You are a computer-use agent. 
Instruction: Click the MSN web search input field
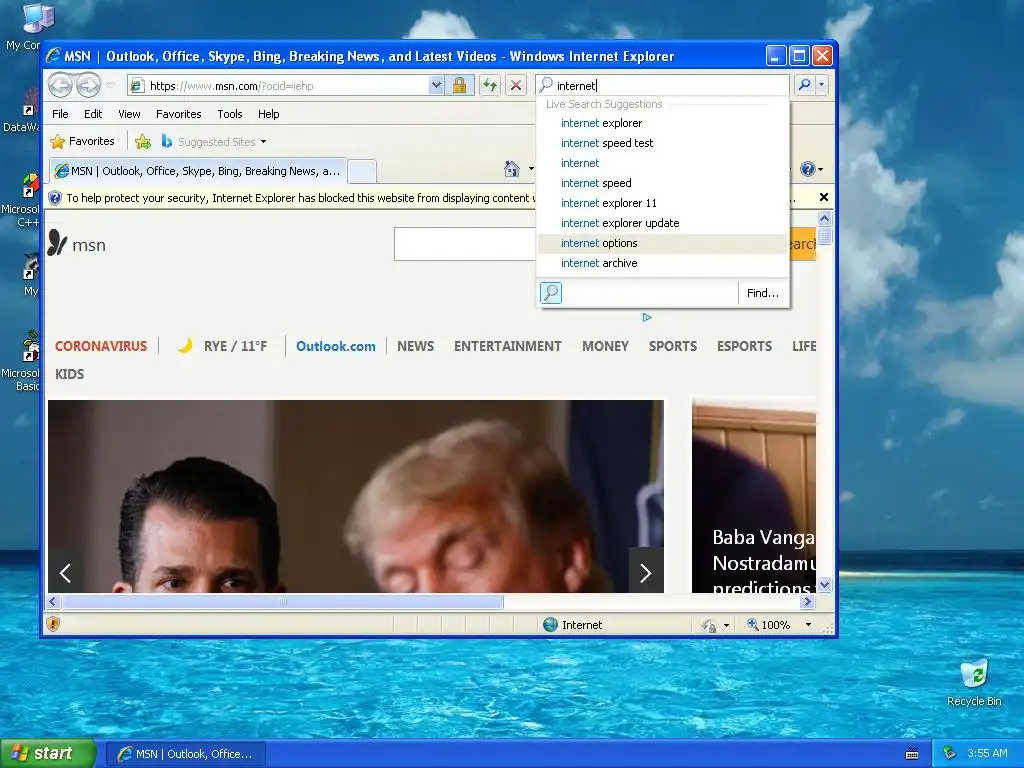465,244
